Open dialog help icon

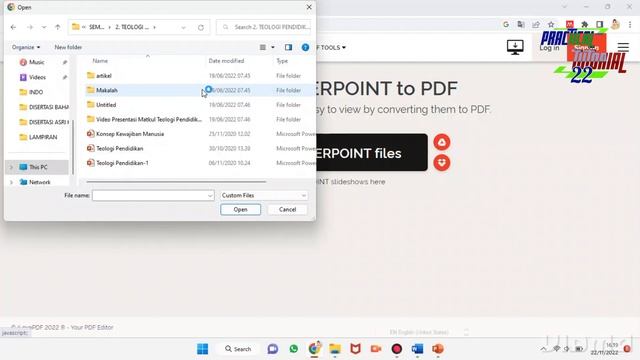305,47
